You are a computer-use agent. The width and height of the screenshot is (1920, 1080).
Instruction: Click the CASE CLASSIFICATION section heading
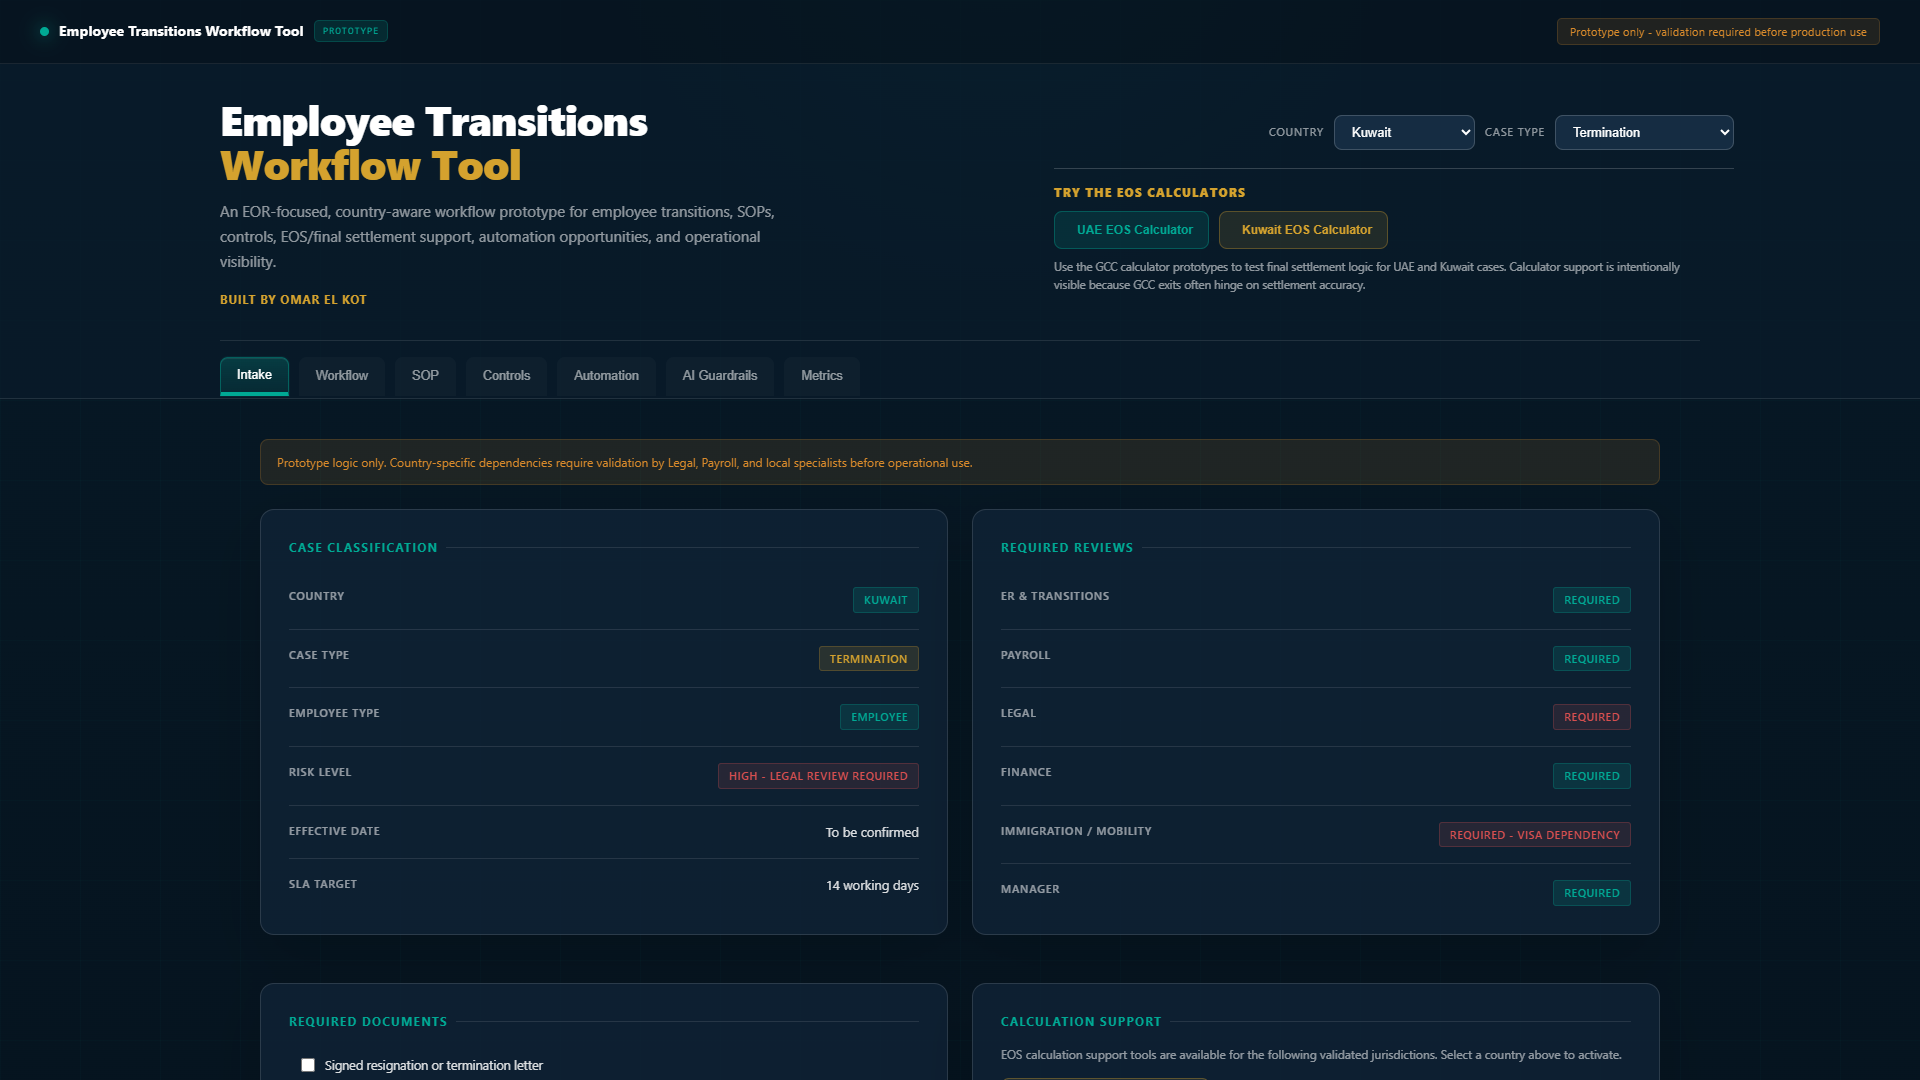tap(363, 548)
